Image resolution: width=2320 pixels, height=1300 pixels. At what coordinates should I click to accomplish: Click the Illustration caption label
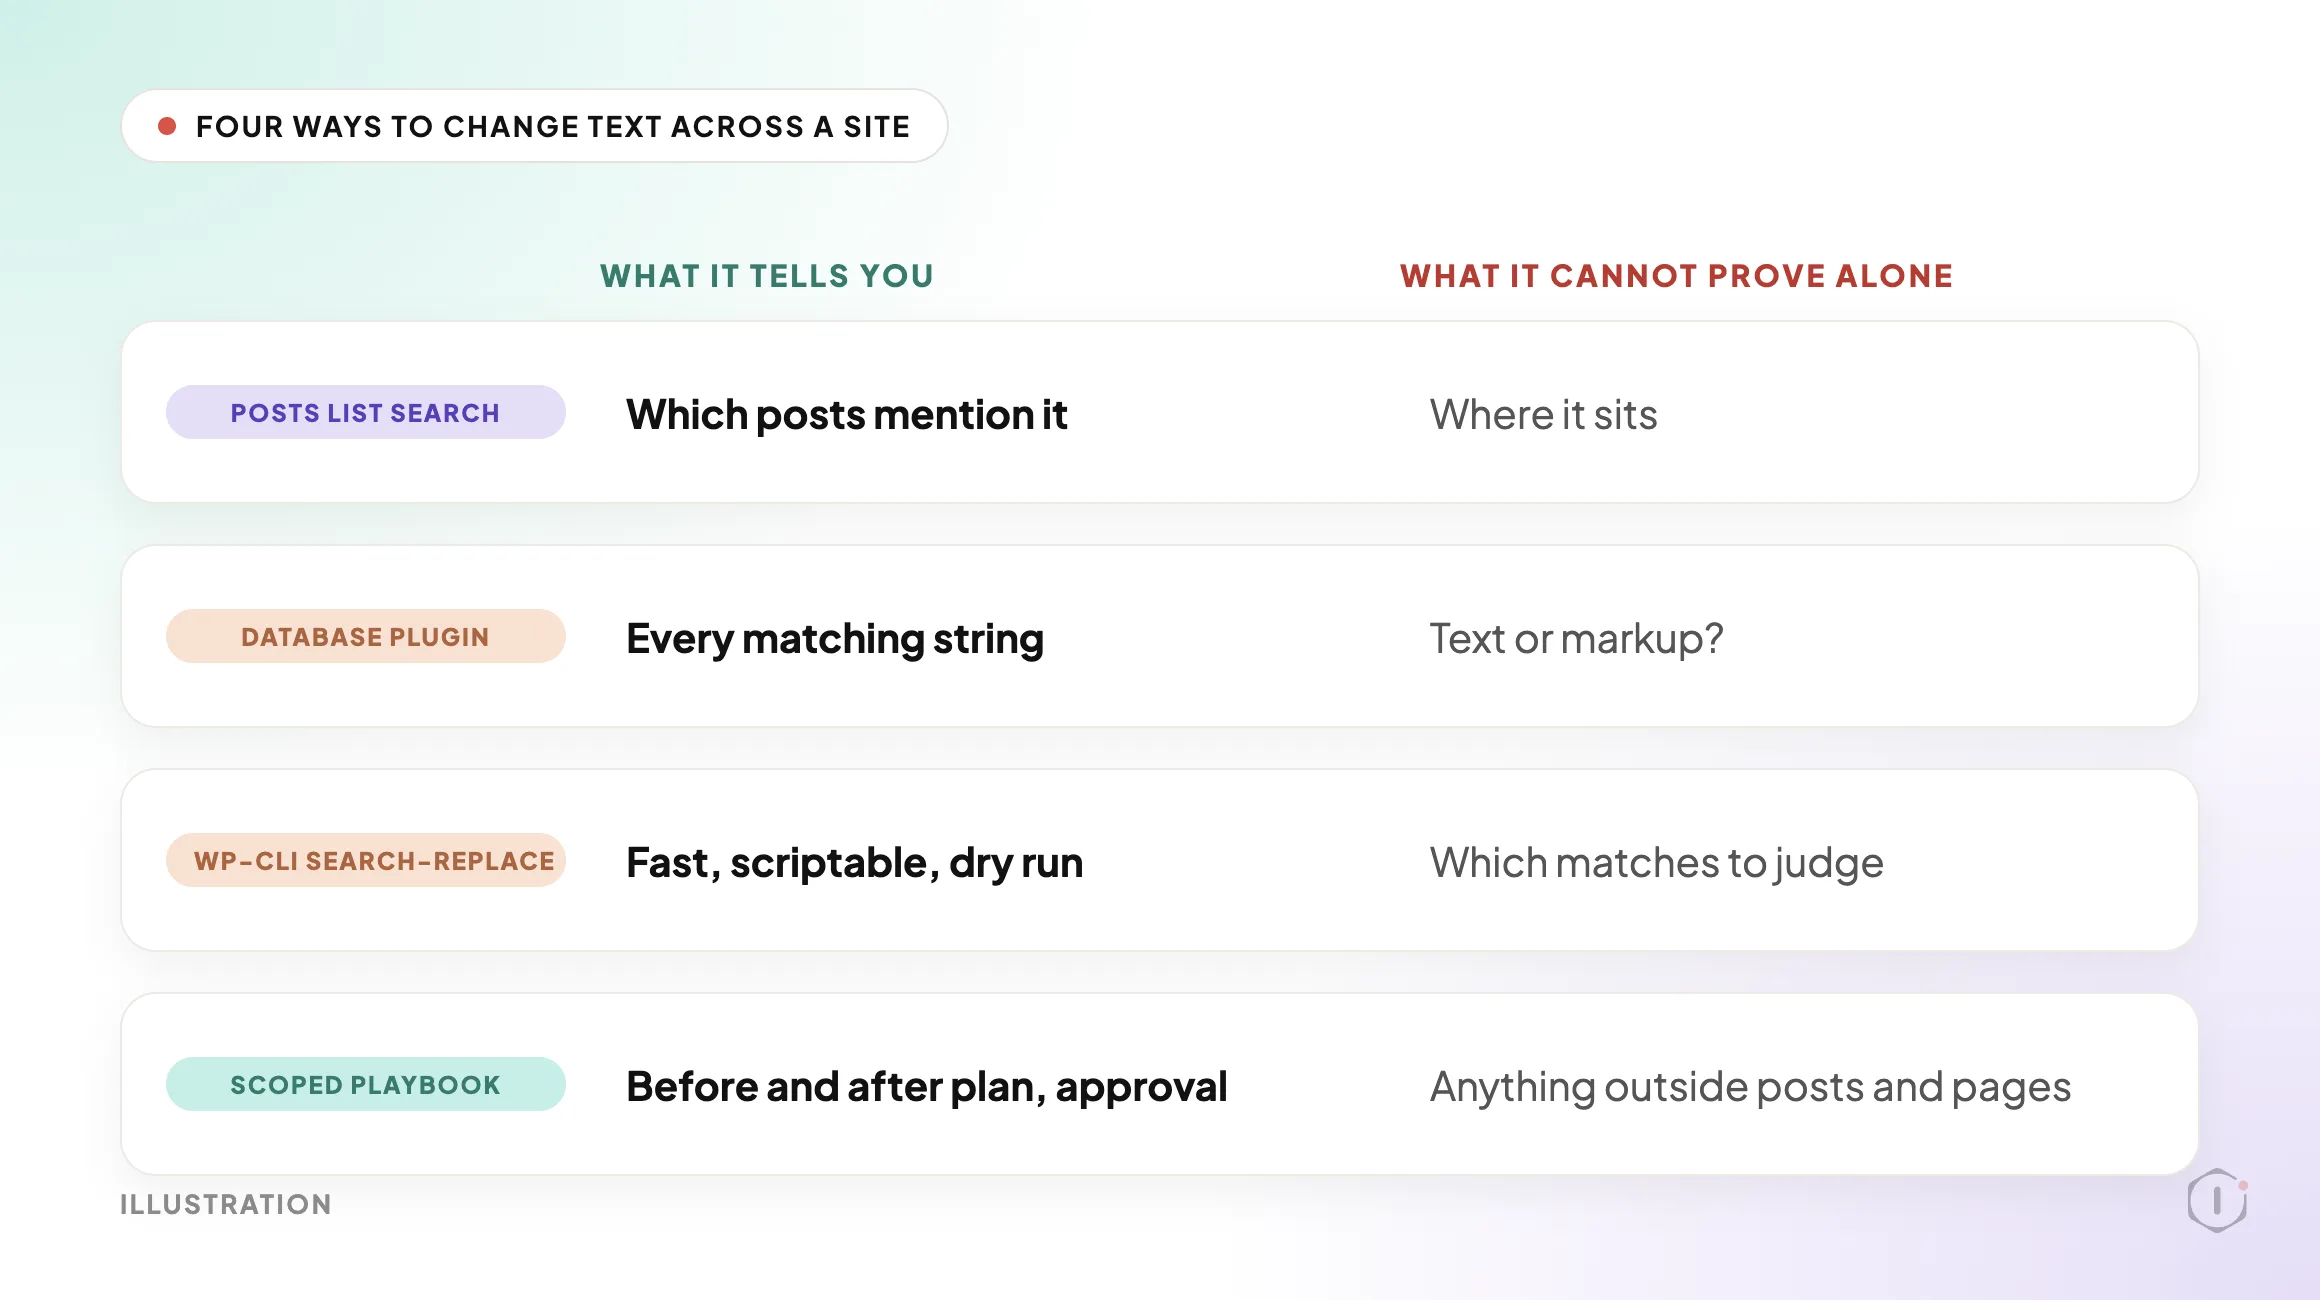pyautogui.click(x=226, y=1204)
